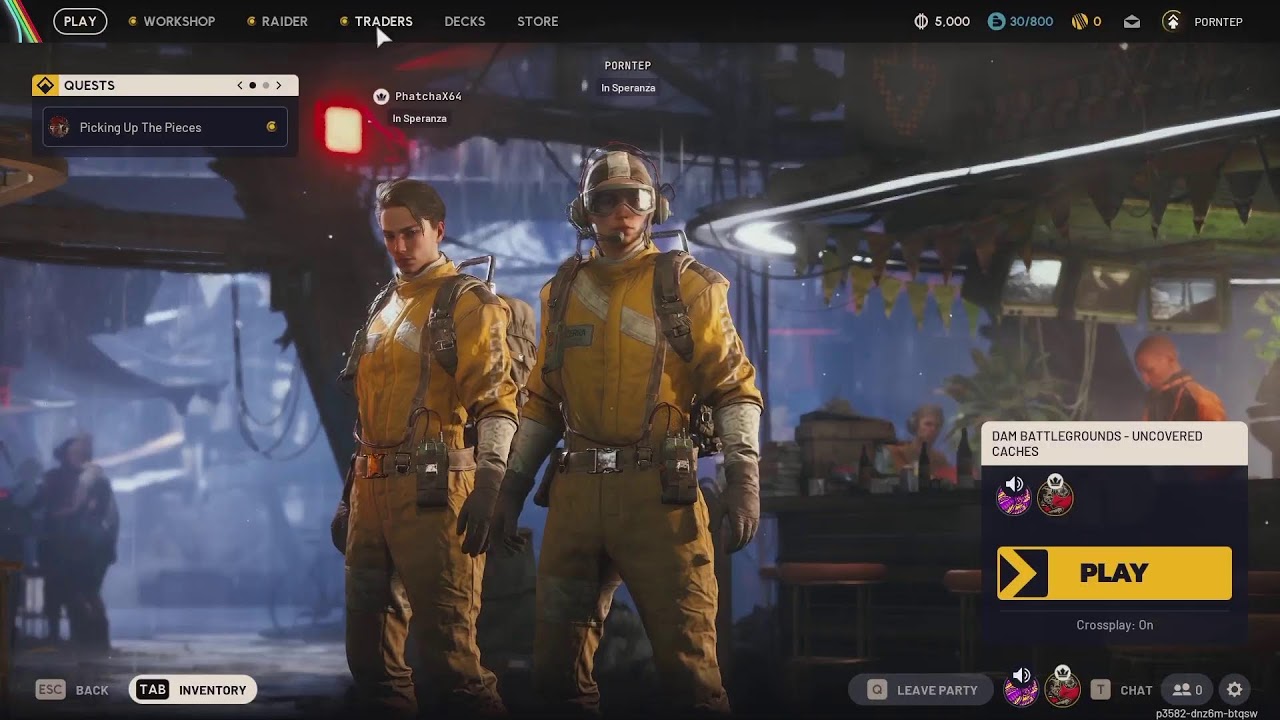
Task: Open the mail inbox envelope icon
Action: pyautogui.click(x=1131, y=21)
